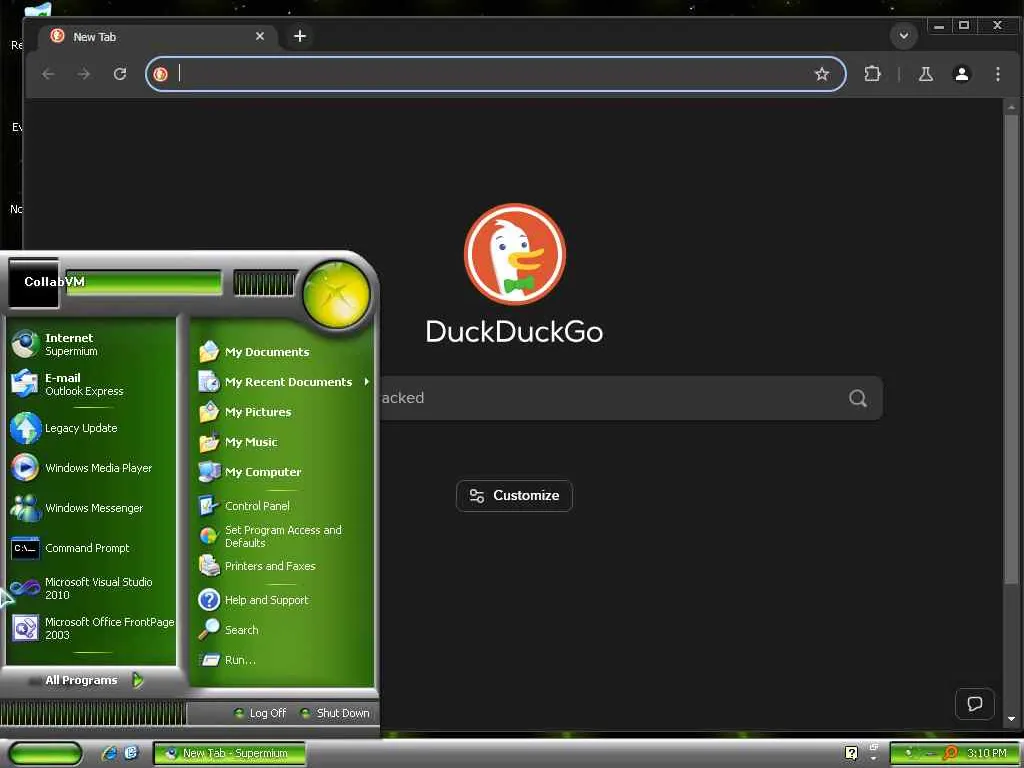Open Internet Explorer quick launch icon
Screen dimensions: 1024x768
point(109,753)
